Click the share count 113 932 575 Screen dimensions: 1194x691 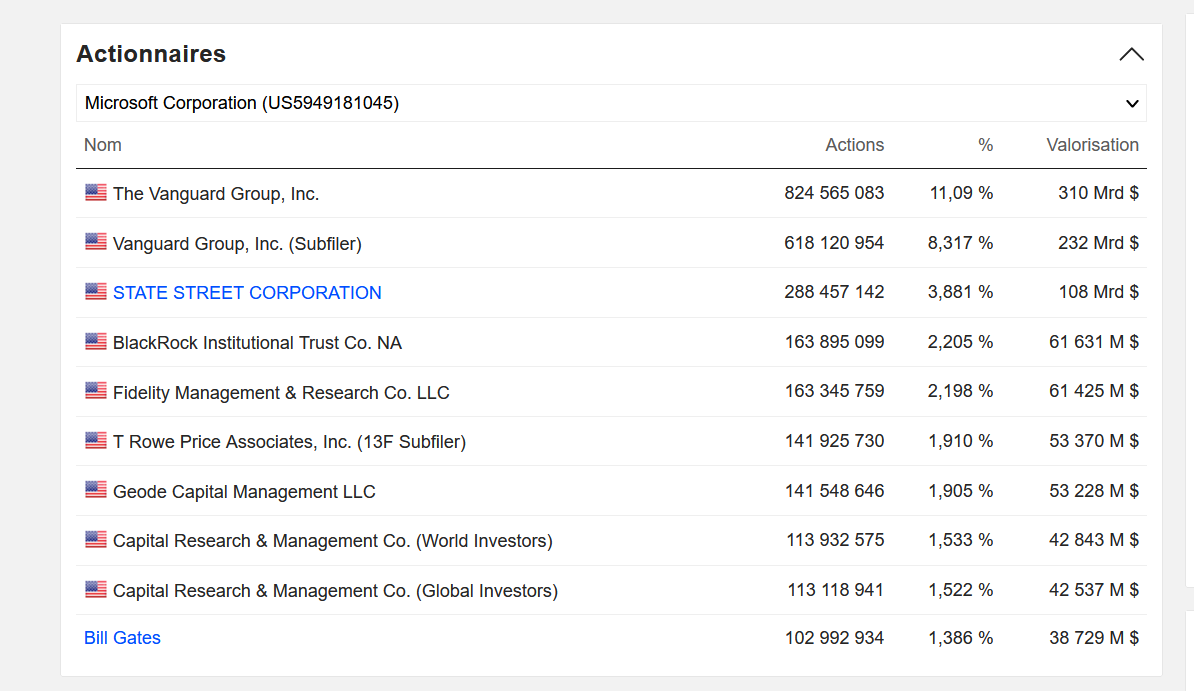835,539
